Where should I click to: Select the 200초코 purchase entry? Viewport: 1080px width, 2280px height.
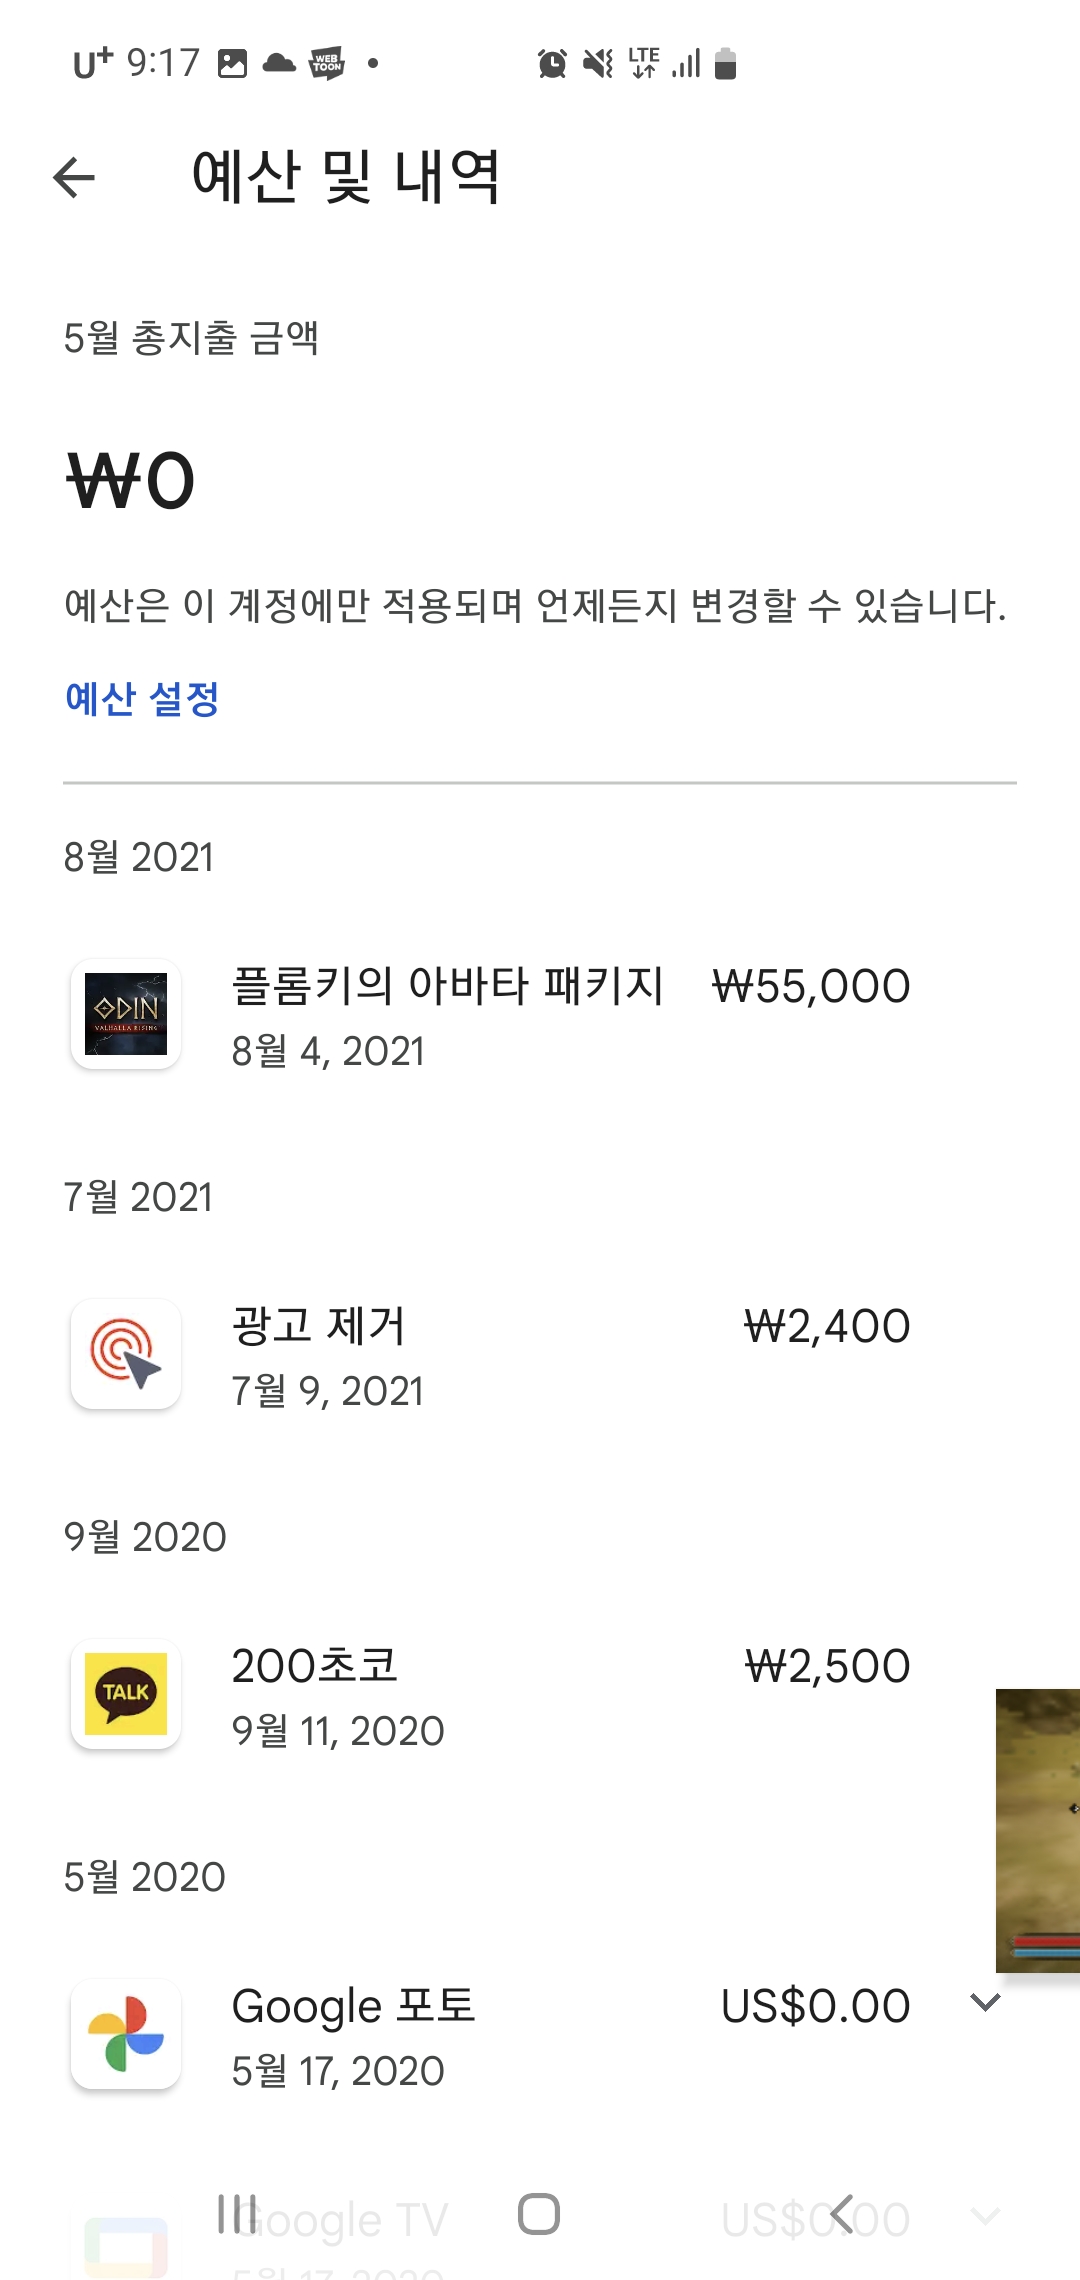(x=315, y=1666)
